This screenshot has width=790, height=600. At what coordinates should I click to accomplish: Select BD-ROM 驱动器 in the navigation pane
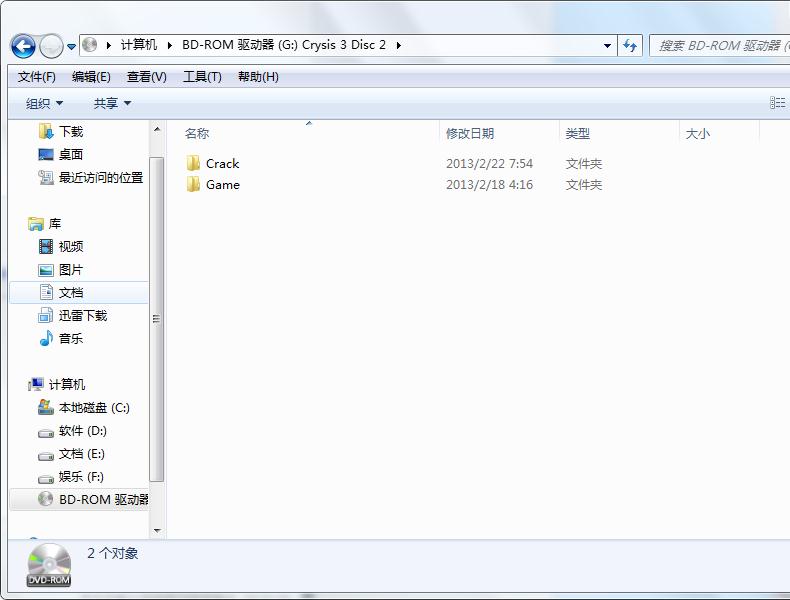pyautogui.click(x=103, y=499)
